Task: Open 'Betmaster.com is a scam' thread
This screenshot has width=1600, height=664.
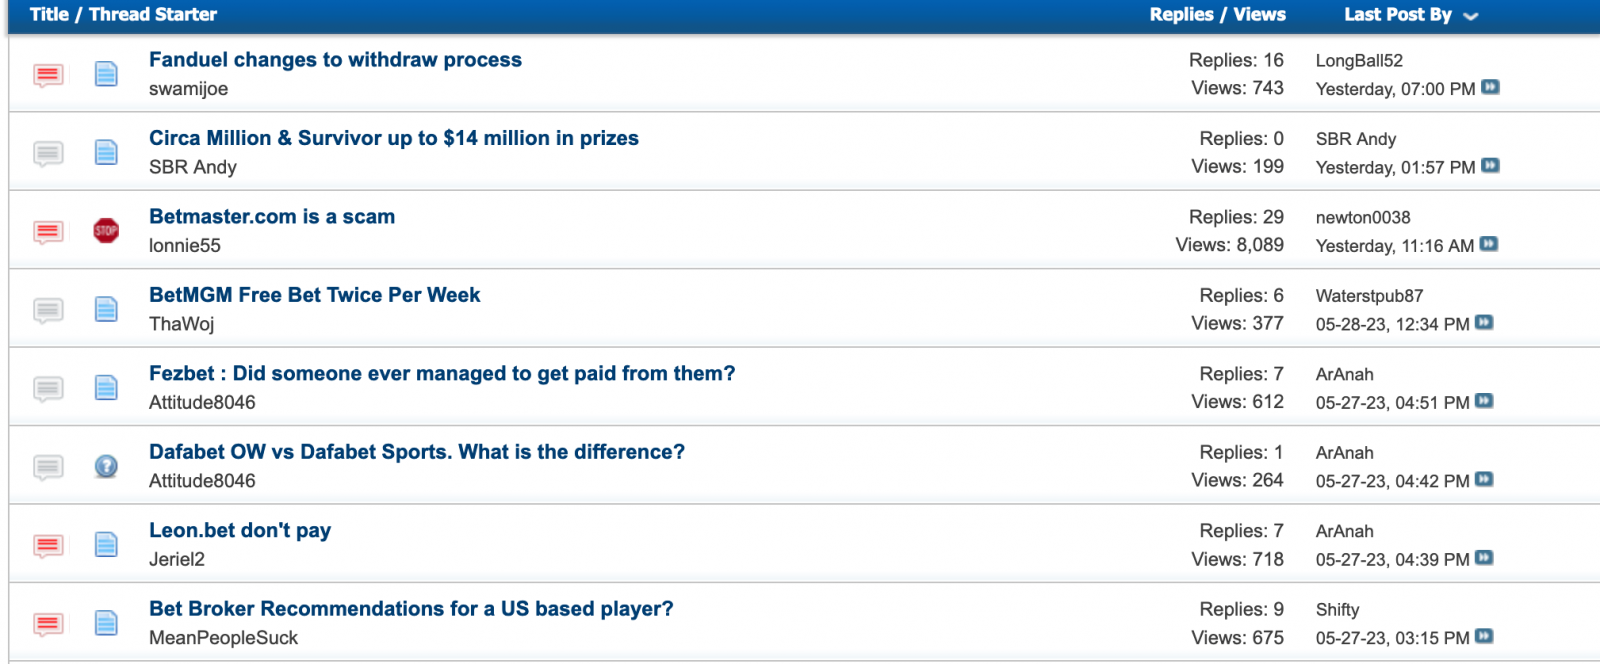Action: [272, 216]
